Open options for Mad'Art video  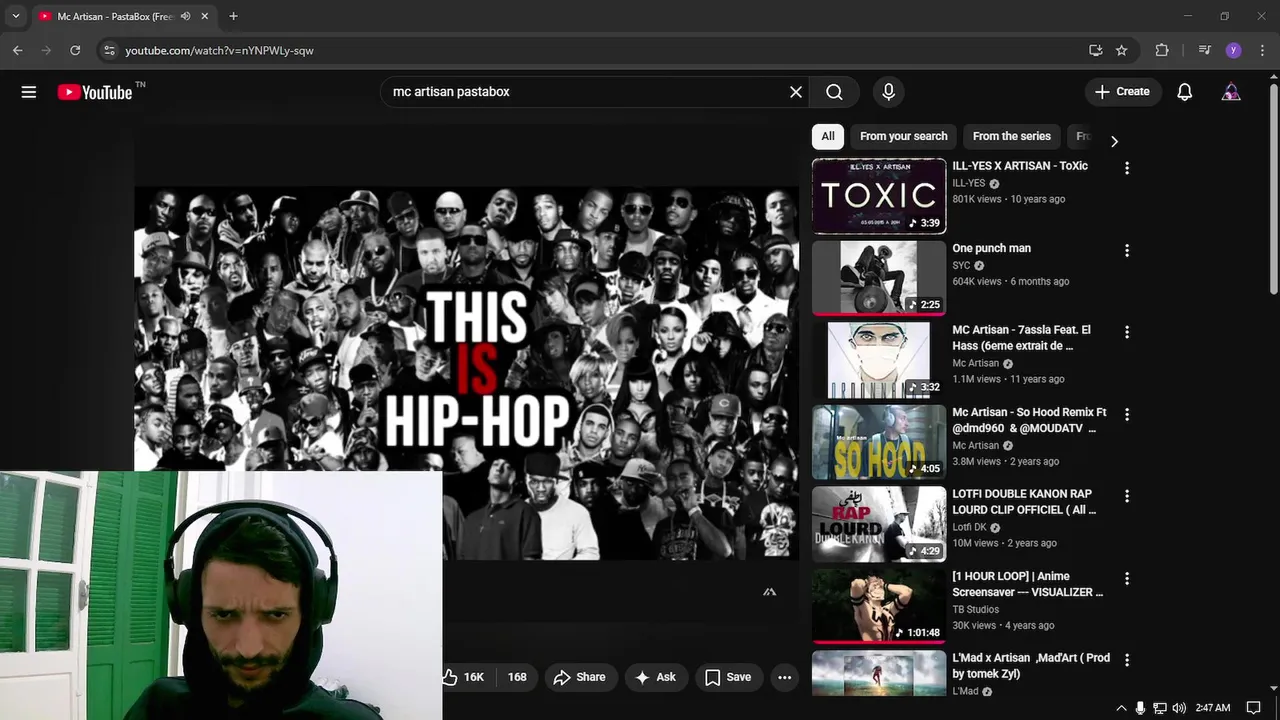(x=1127, y=660)
